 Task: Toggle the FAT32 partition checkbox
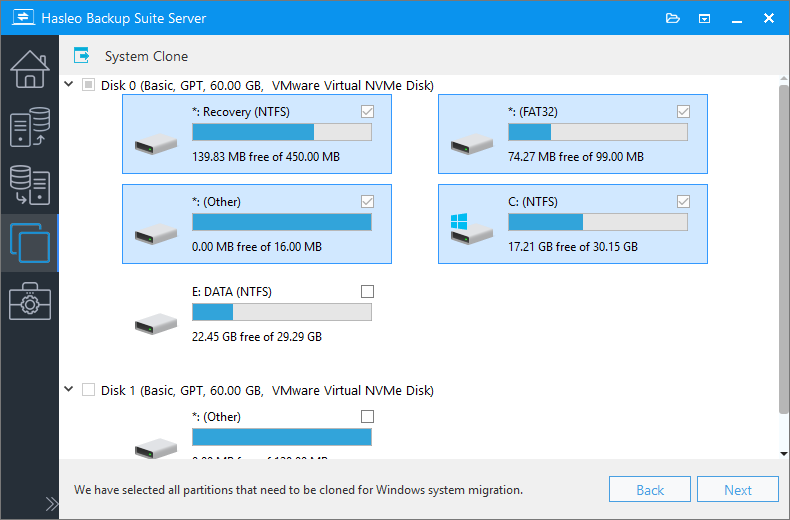click(683, 111)
